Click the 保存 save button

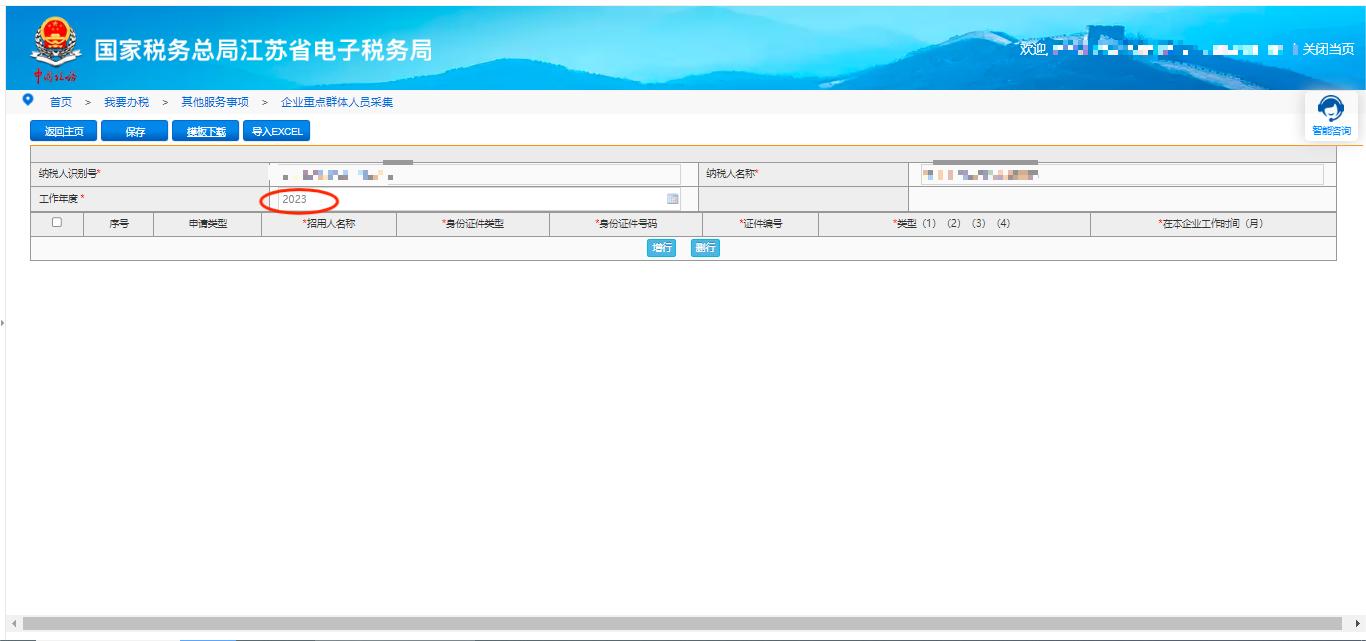135,132
